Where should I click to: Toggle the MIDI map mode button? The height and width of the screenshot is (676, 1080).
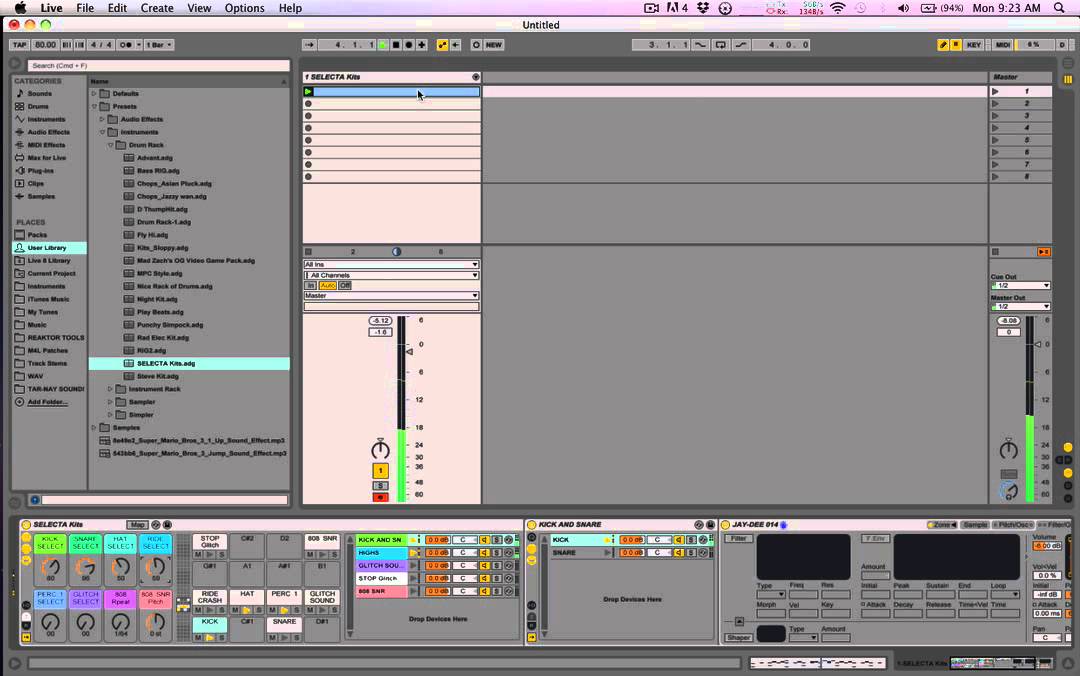pyautogui.click(x=1003, y=45)
